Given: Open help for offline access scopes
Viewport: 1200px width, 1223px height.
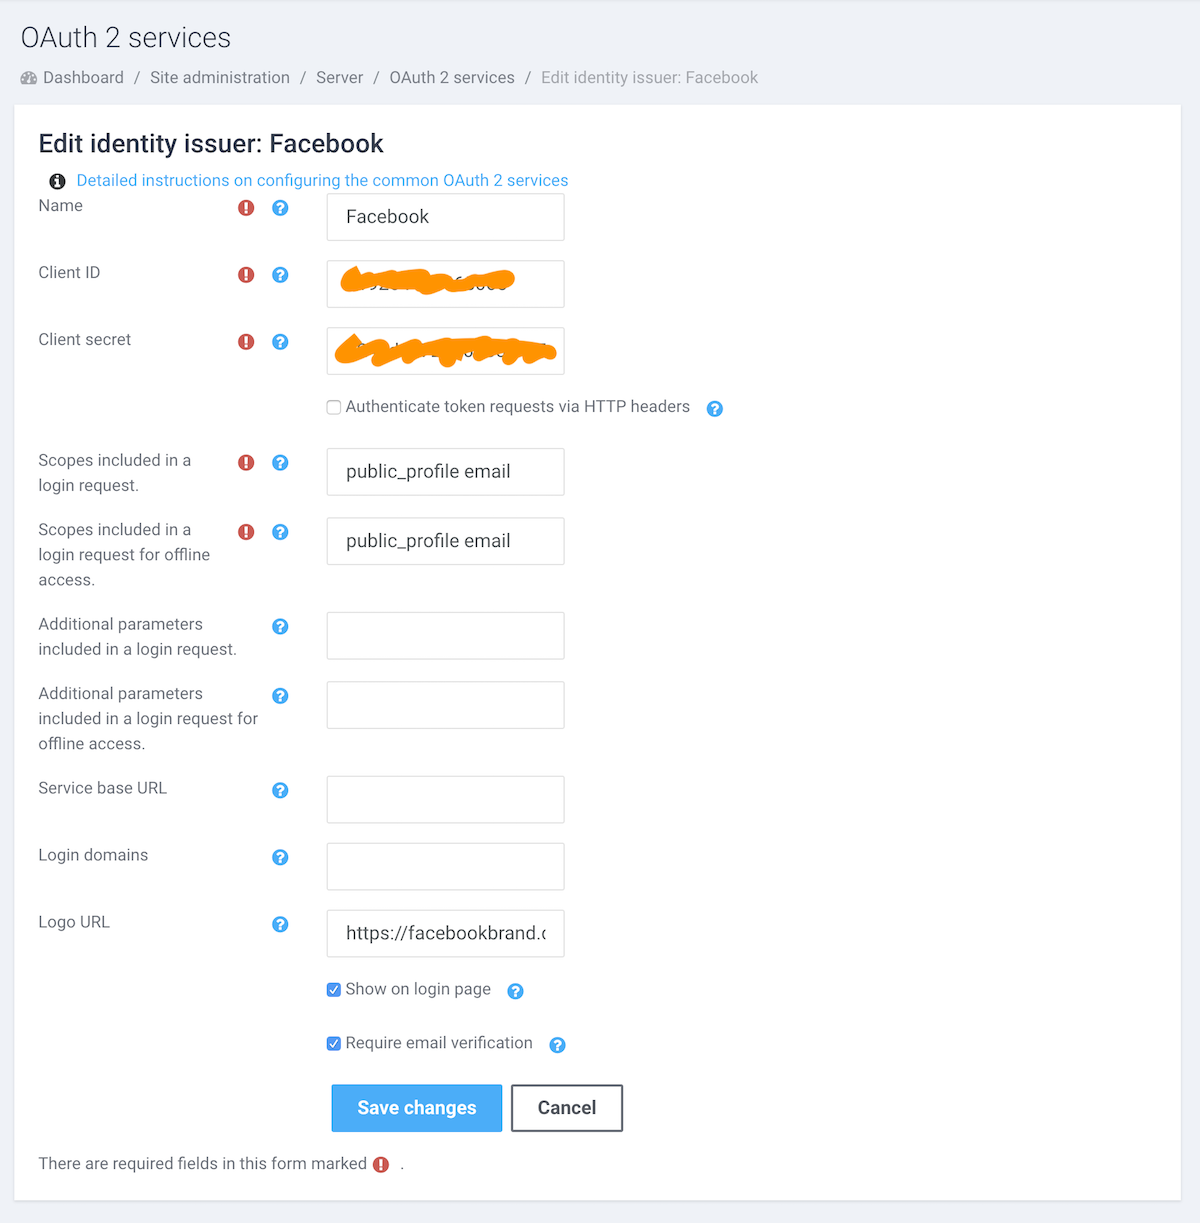Looking at the screenshot, I should [x=280, y=532].
